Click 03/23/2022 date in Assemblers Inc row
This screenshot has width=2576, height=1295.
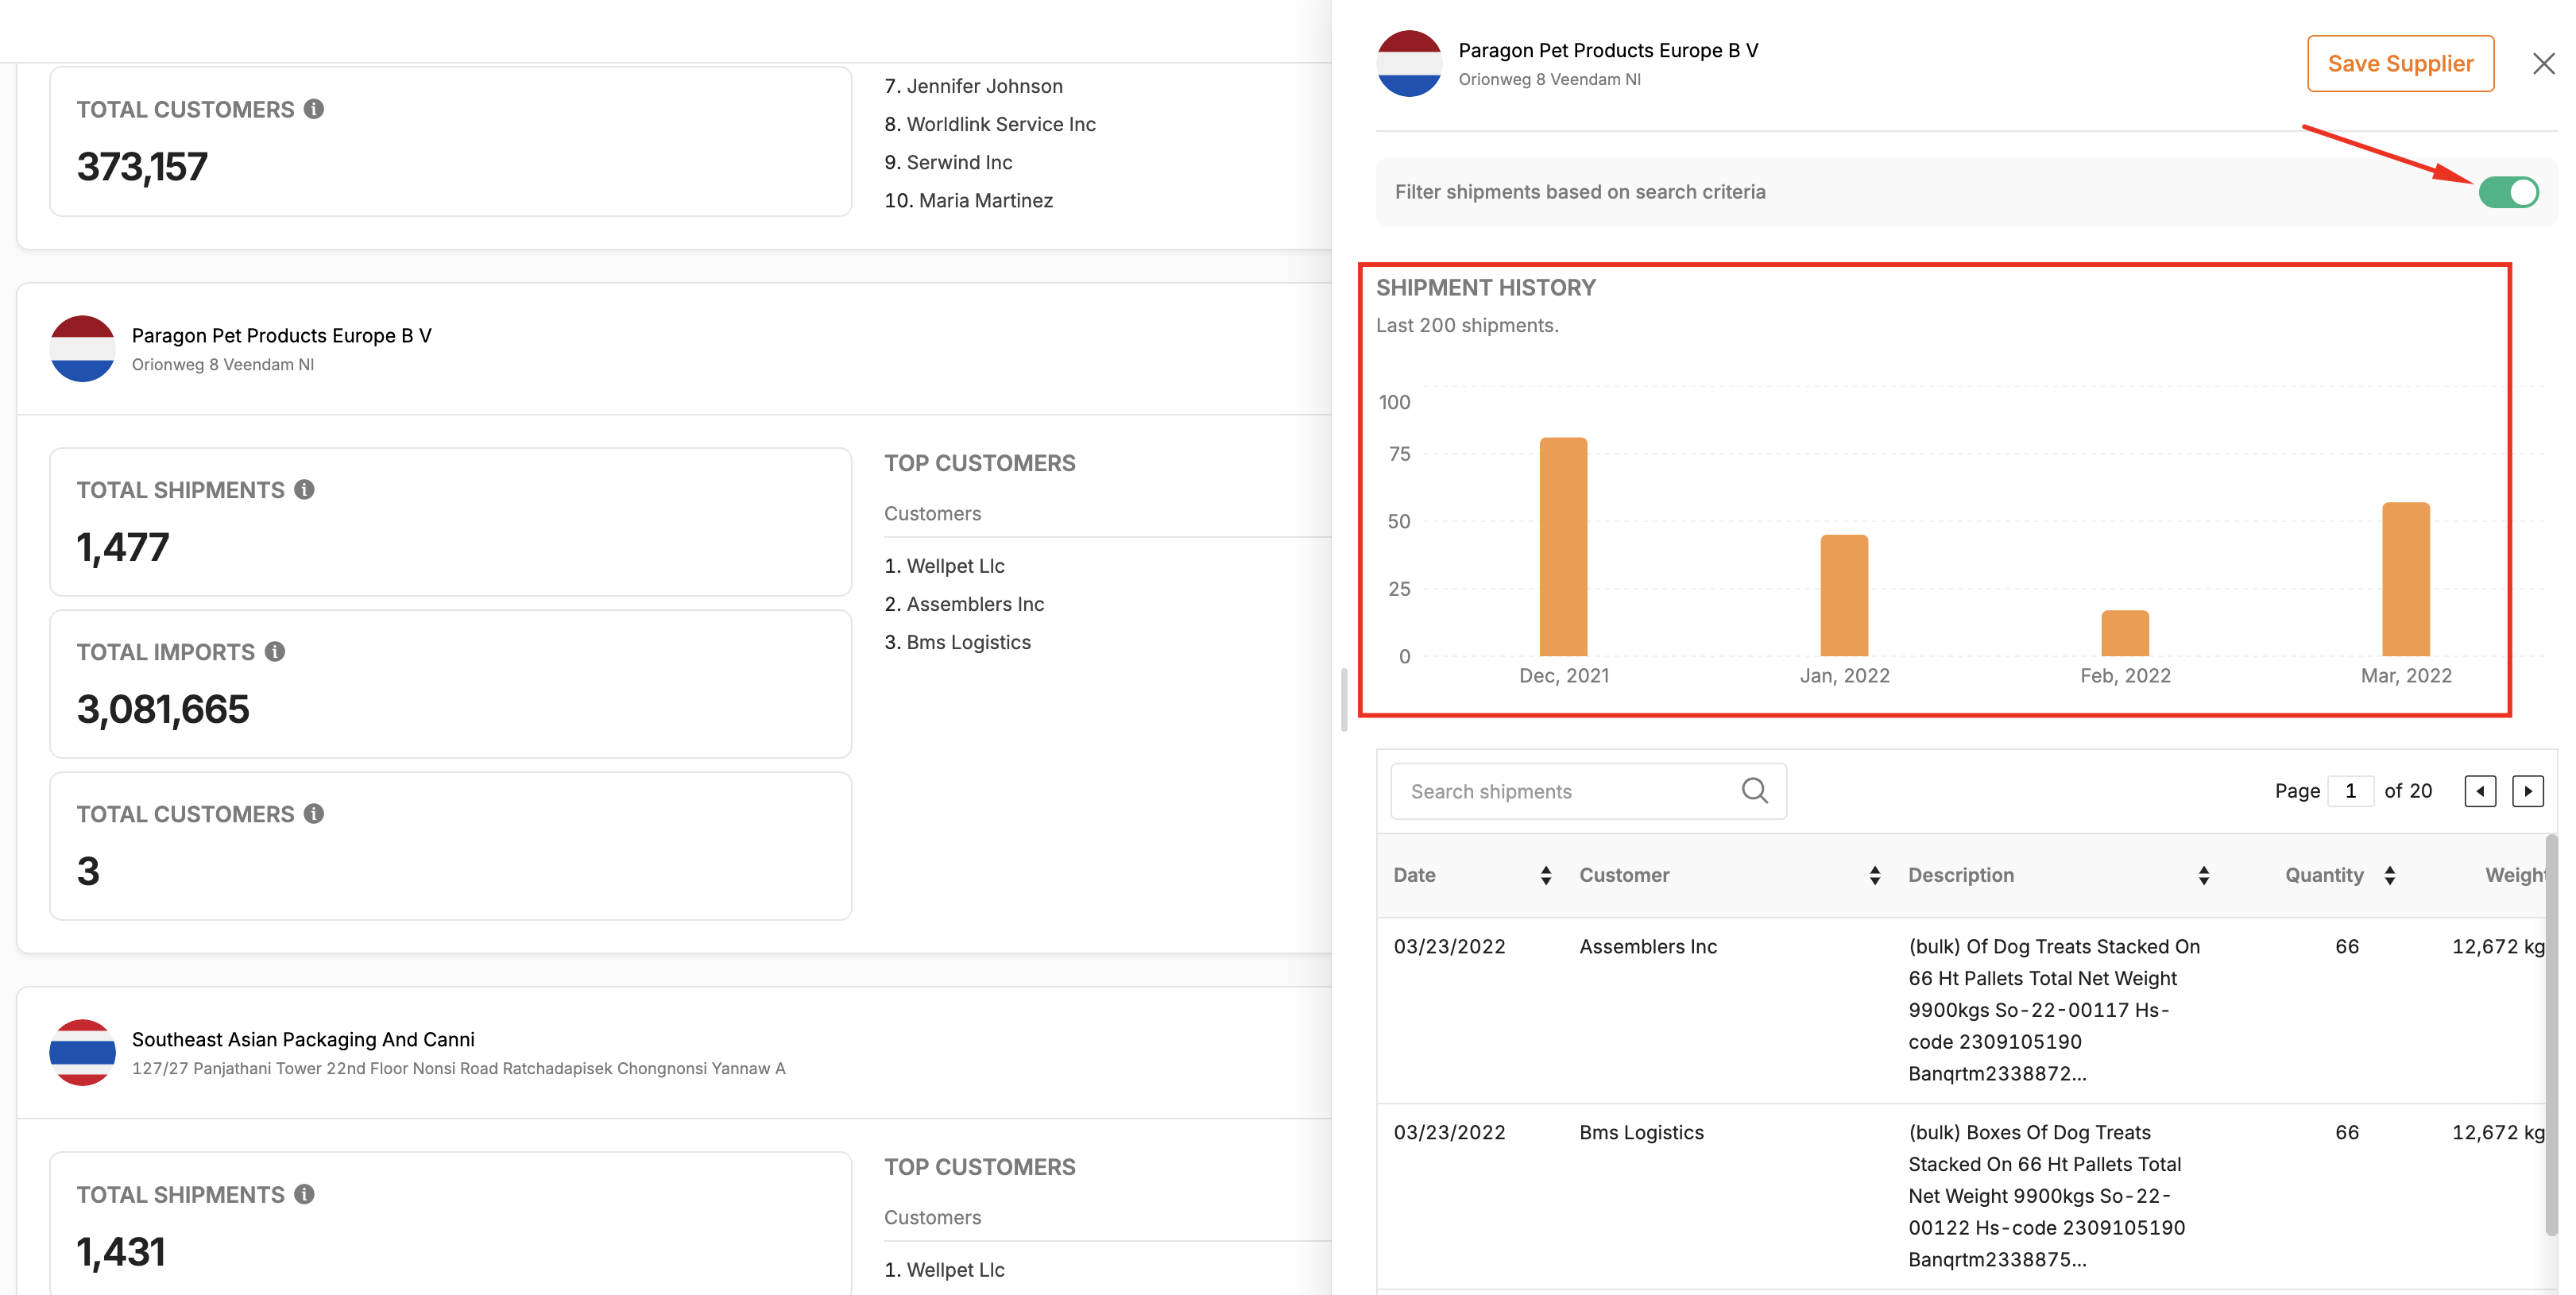tap(1449, 946)
